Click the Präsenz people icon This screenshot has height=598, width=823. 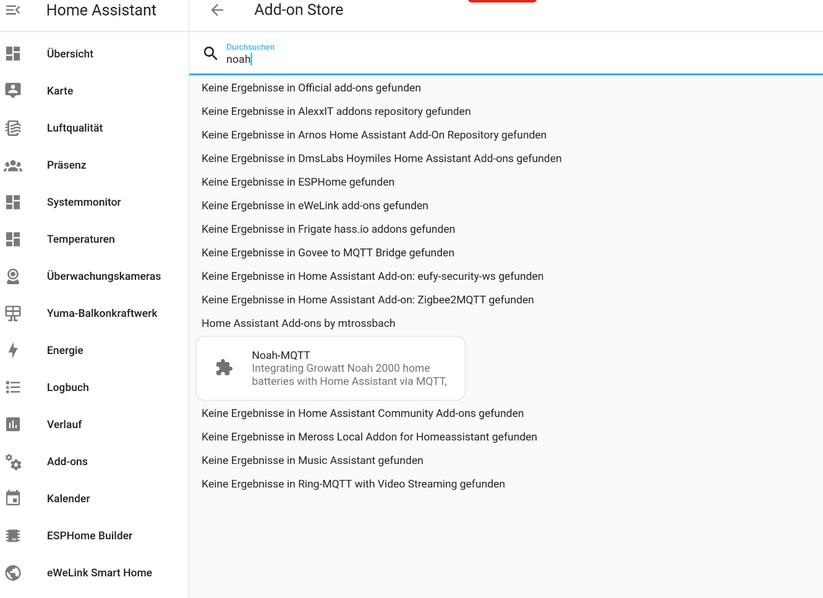click(13, 165)
